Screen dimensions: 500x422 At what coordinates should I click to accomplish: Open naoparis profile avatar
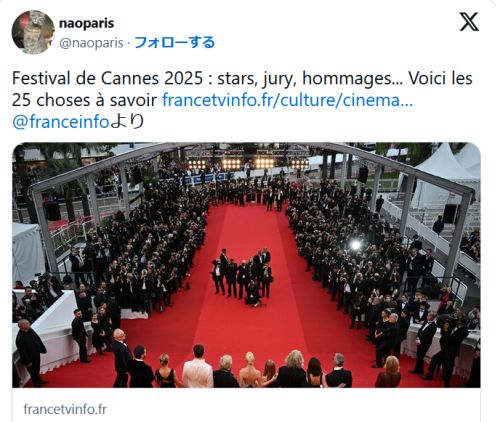[33, 32]
